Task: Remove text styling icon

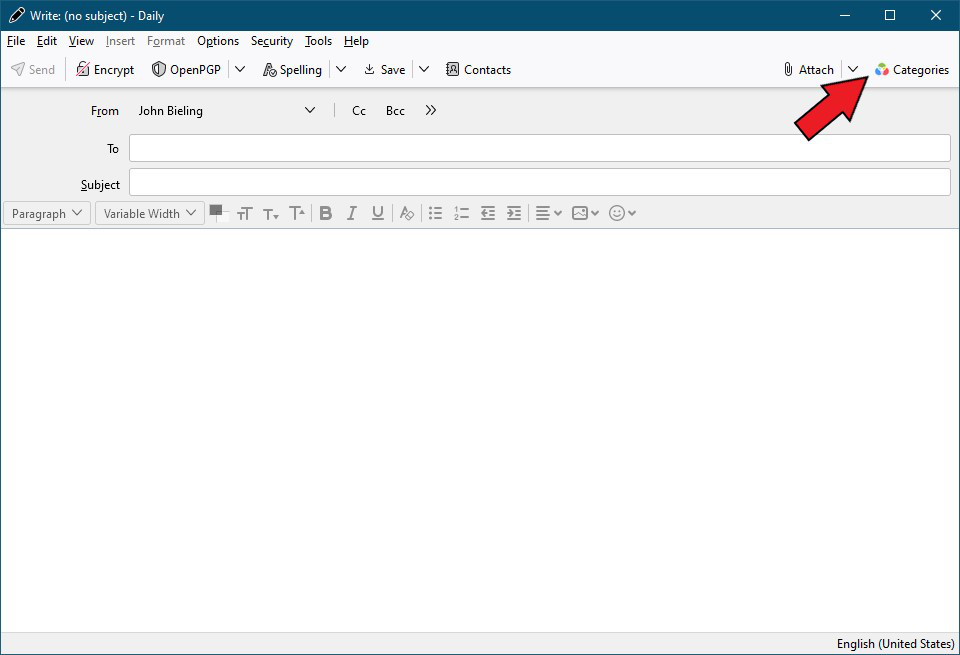Action: click(407, 213)
